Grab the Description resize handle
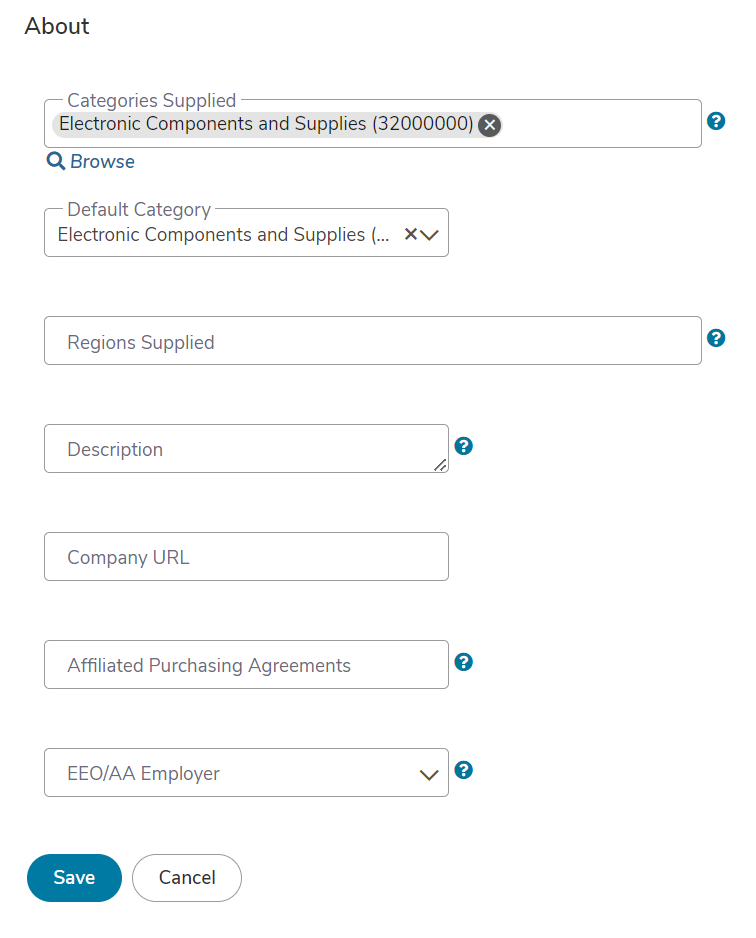Viewport: 756px width, 938px height. [441, 465]
